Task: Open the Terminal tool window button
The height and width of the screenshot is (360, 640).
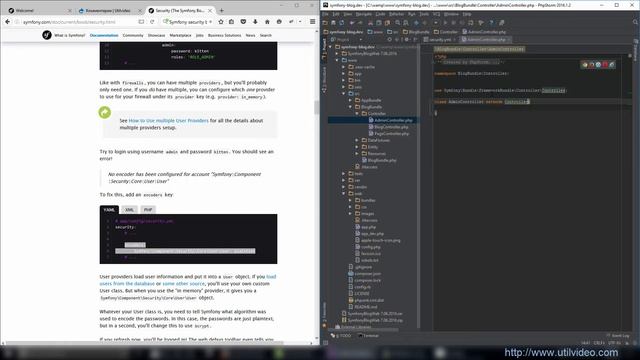Action: [x=369, y=336]
